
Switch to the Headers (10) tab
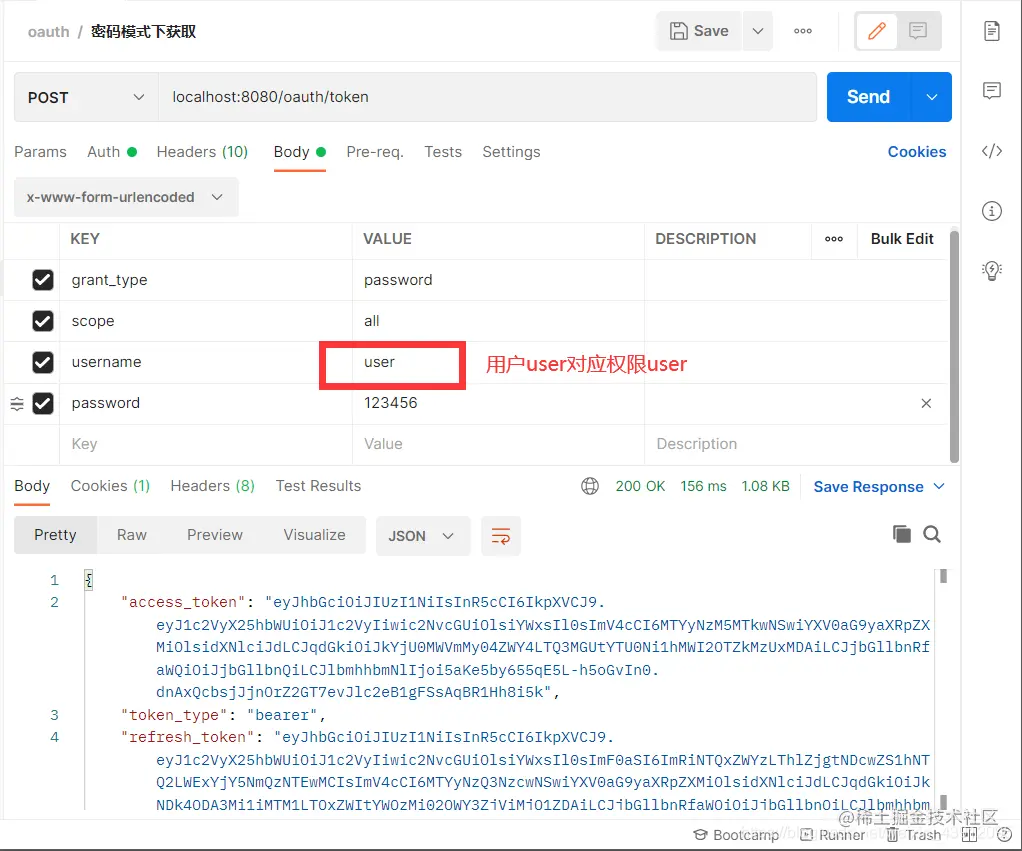(202, 152)
